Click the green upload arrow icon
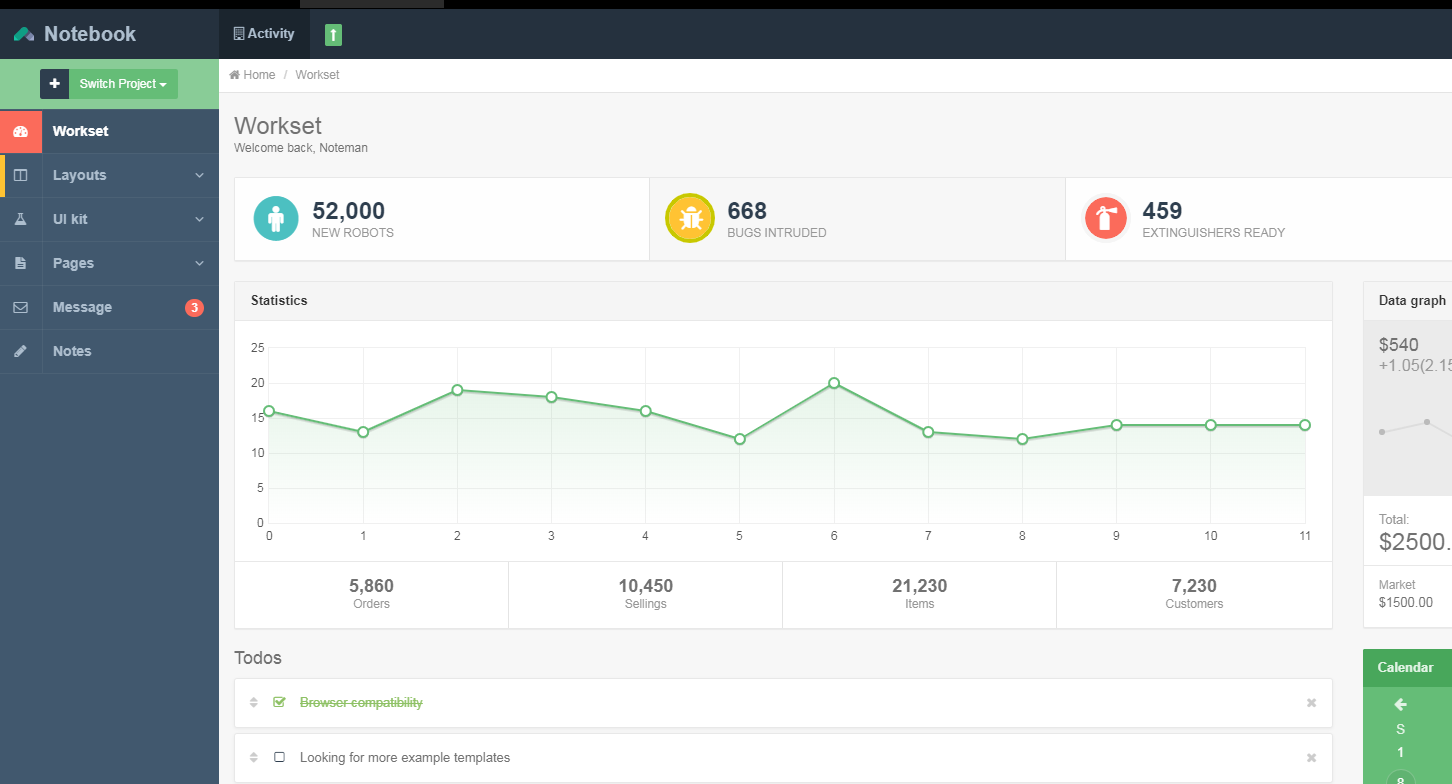Viewport: 1452px width, 784px height. pyautogui.click(x=333, y=35)
